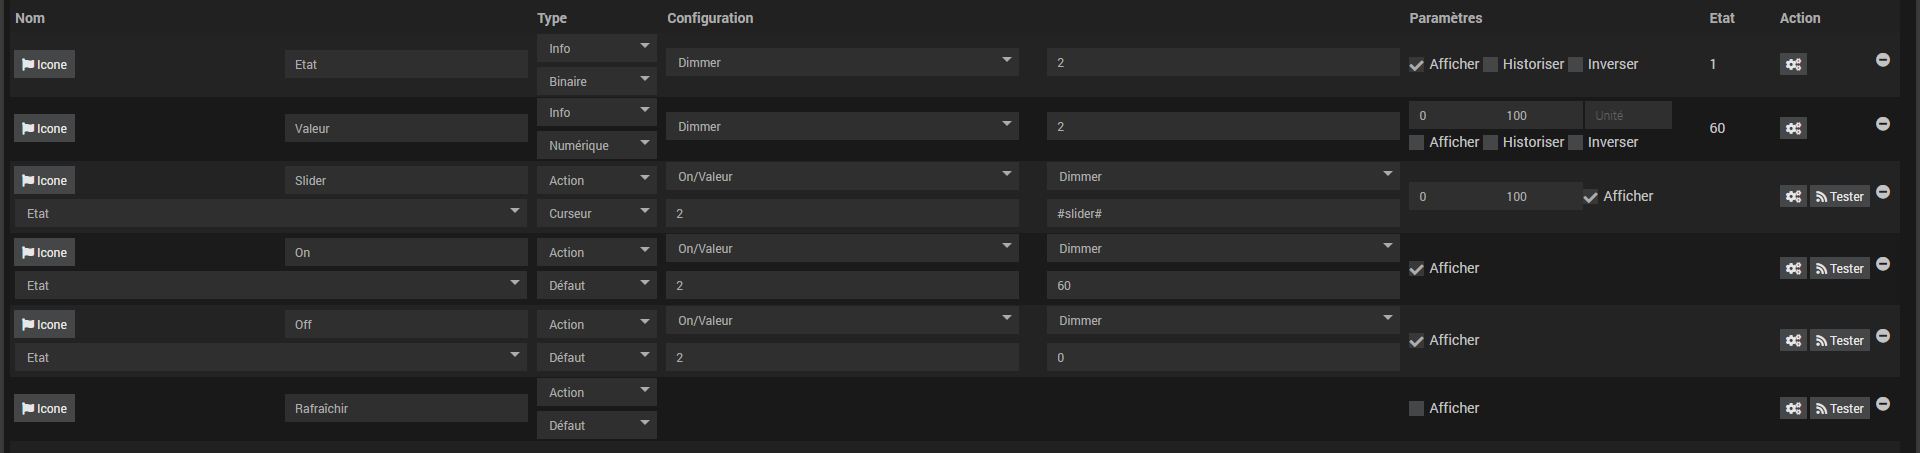Viewport: 1920px width, 453px height.
Task: Click the Tester button for the Slider command
Action: click(1839, 197)
